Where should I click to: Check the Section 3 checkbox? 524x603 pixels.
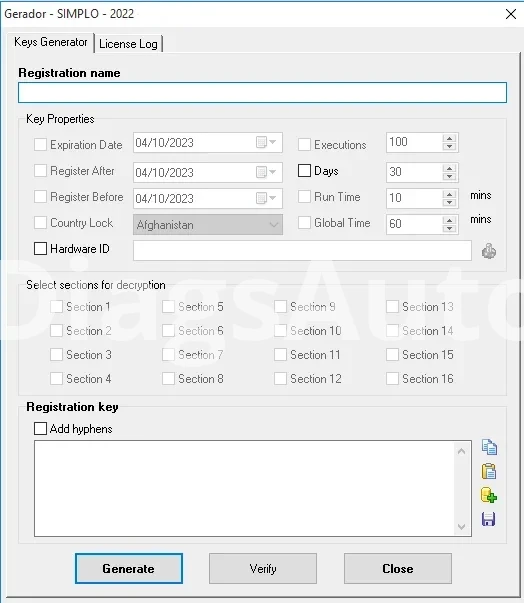[57, 355]
